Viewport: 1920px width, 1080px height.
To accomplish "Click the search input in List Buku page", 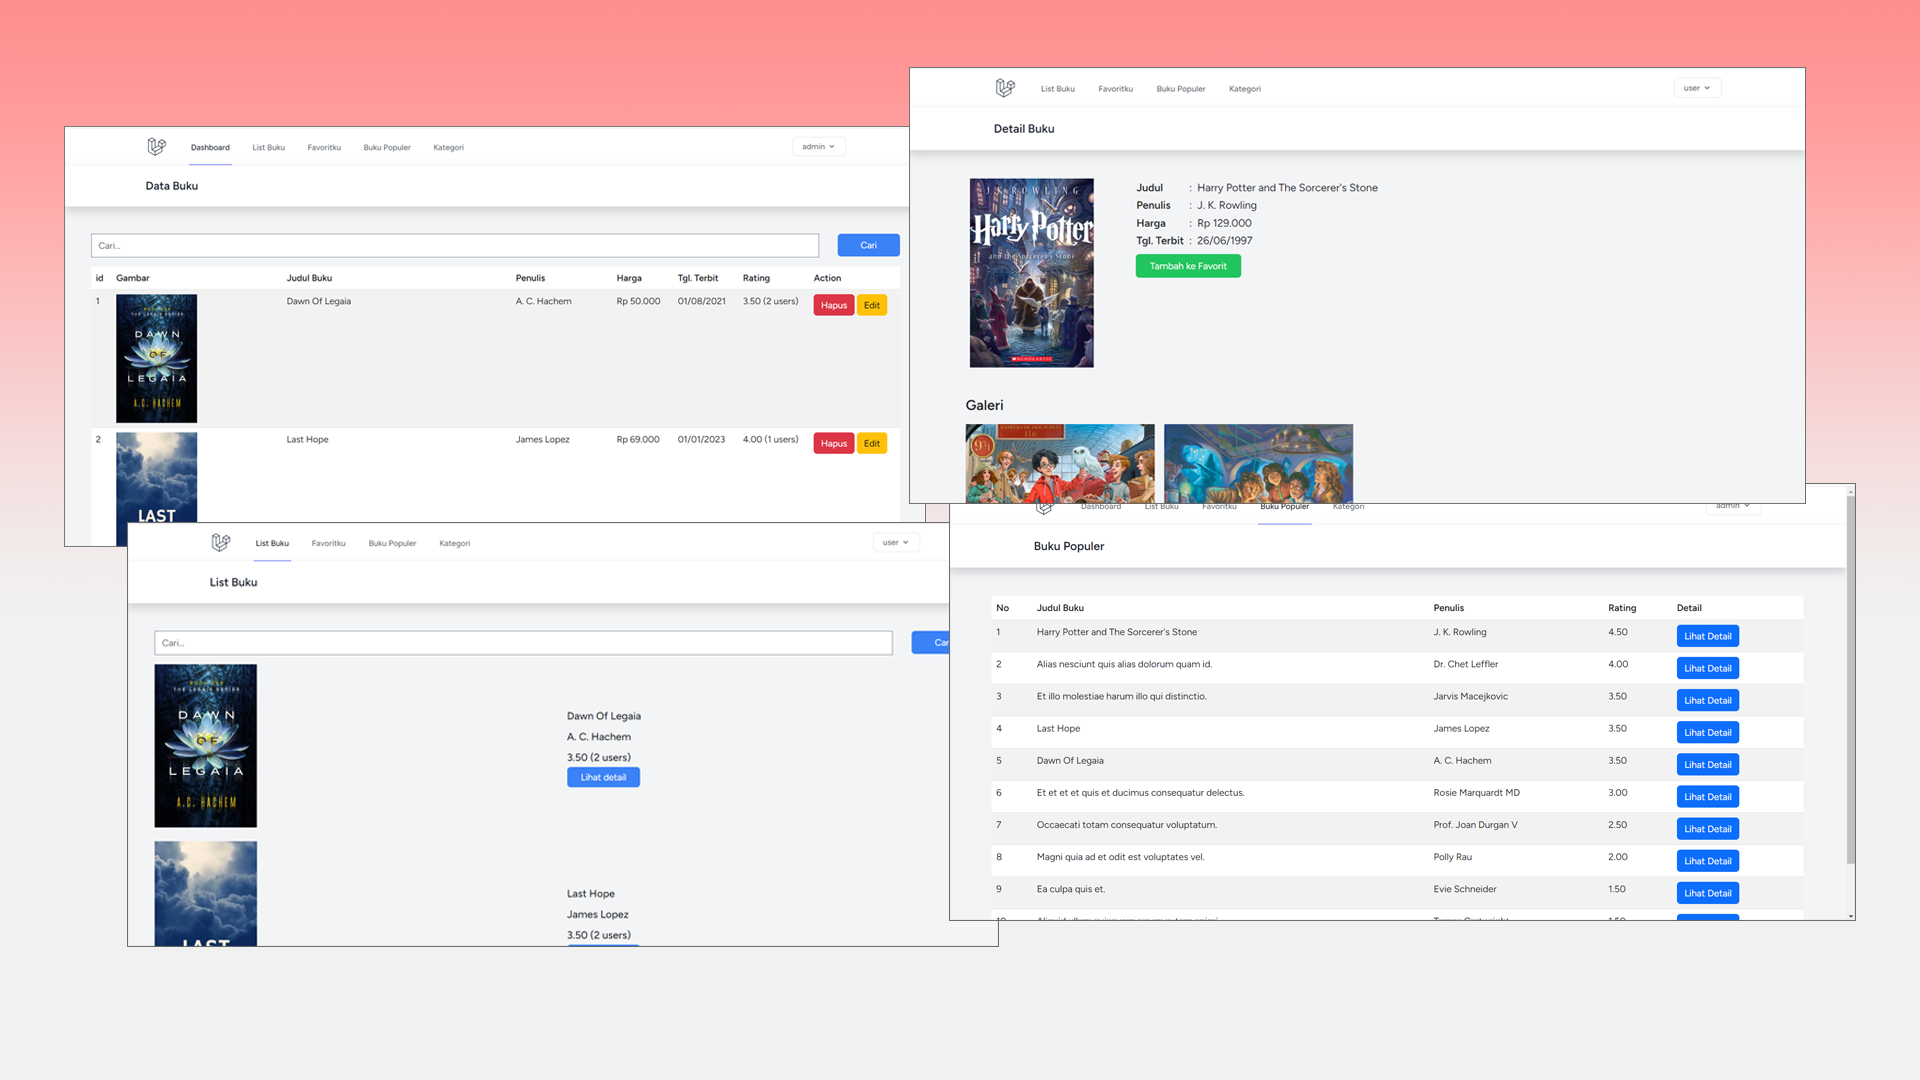I will [523, 643].
